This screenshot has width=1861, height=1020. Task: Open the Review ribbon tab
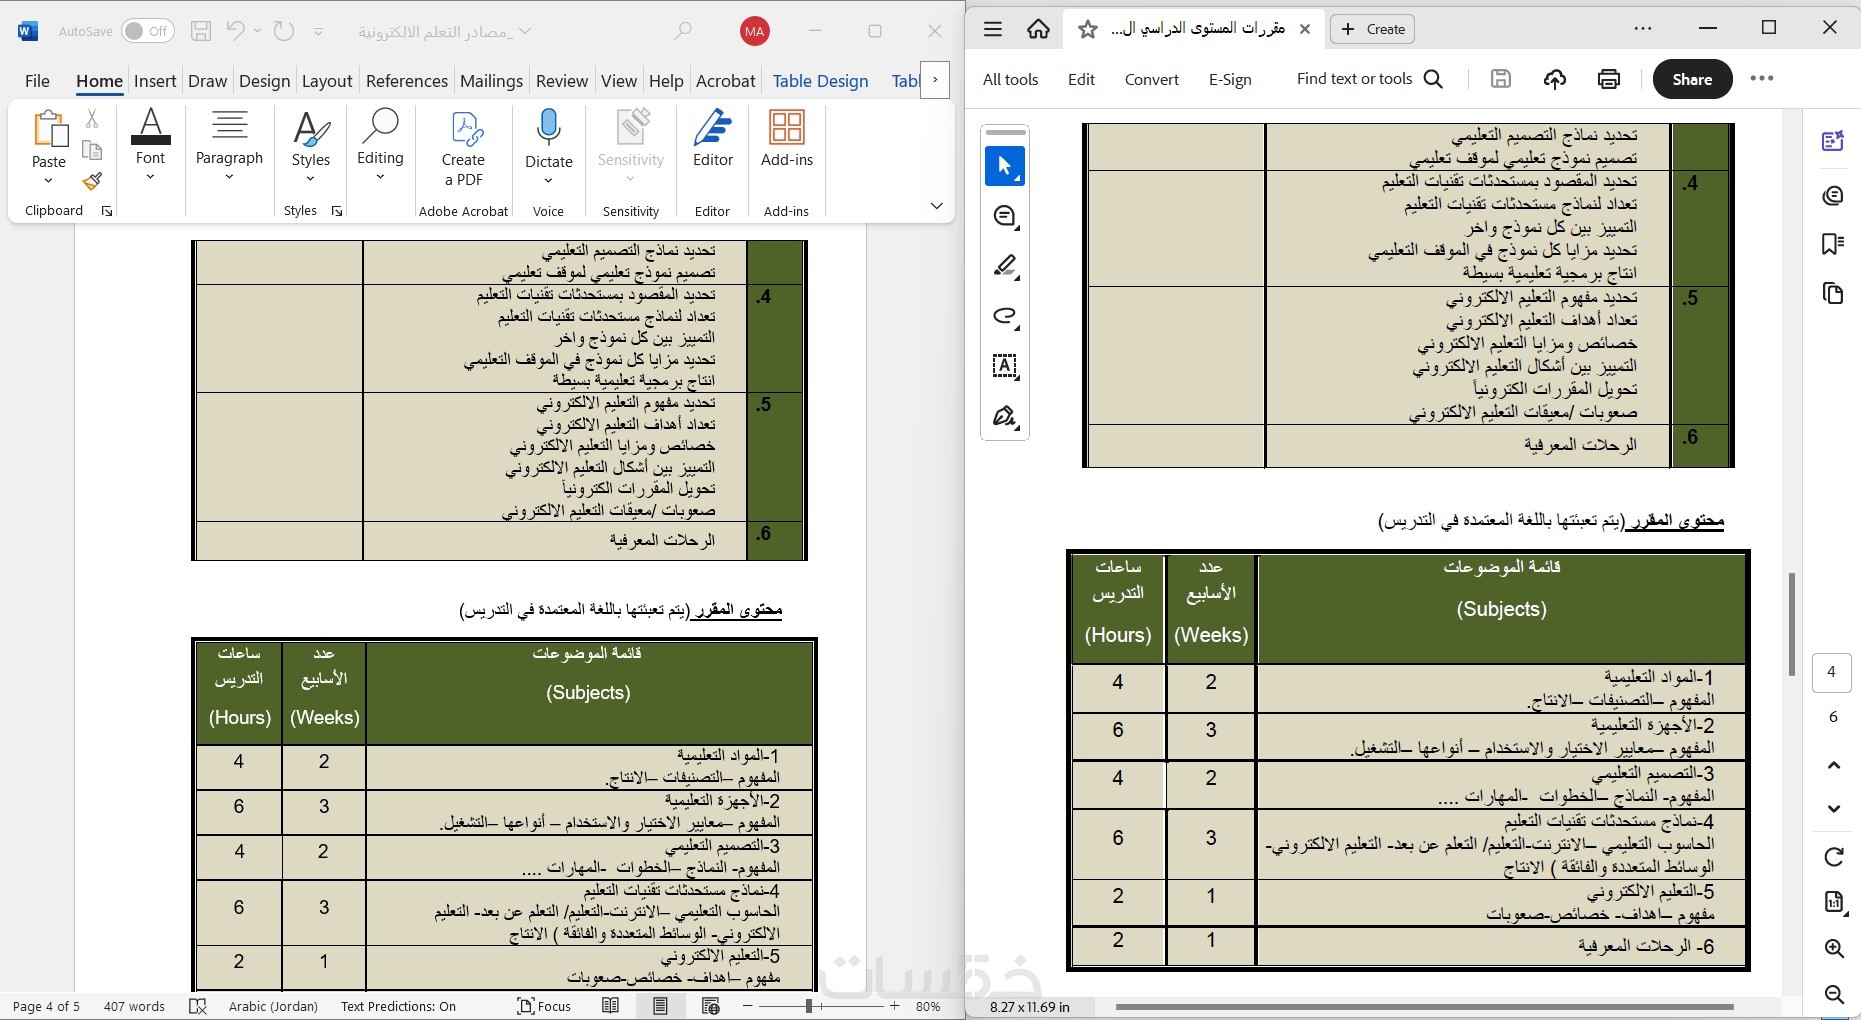(562, 81)
